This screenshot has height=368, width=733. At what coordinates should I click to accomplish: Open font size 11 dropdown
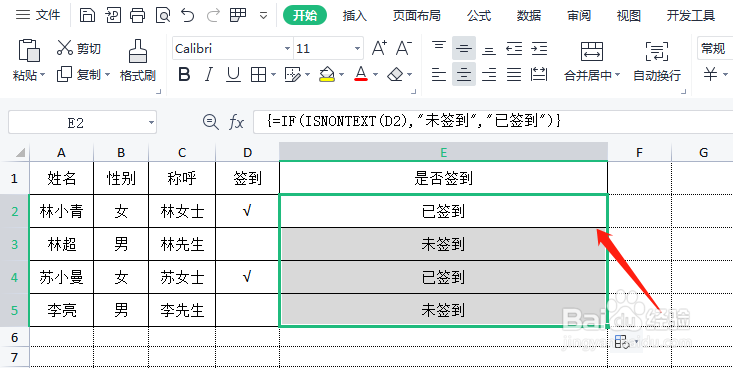coord(357,49)
